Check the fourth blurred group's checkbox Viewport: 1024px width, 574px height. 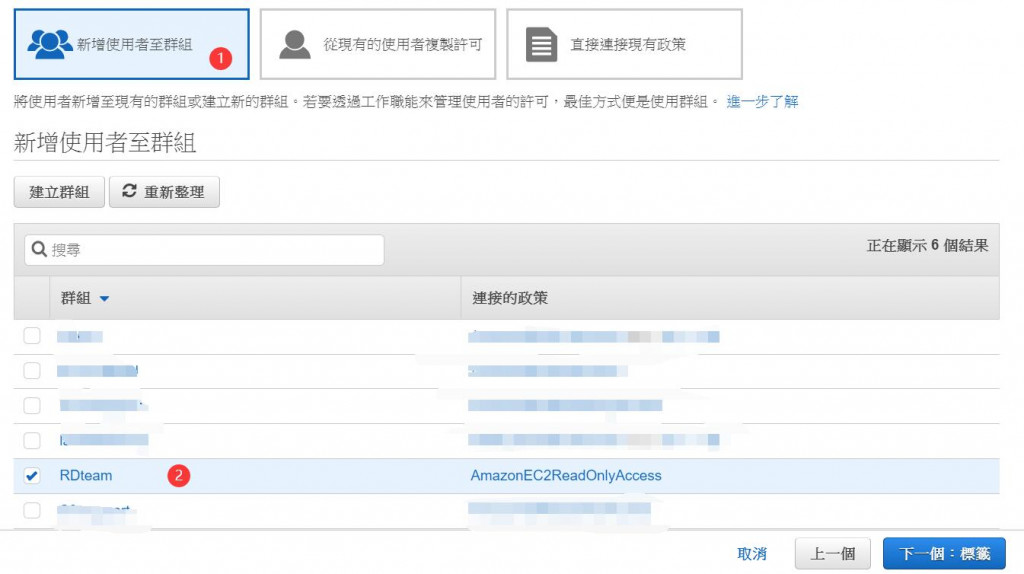[32, 440]
